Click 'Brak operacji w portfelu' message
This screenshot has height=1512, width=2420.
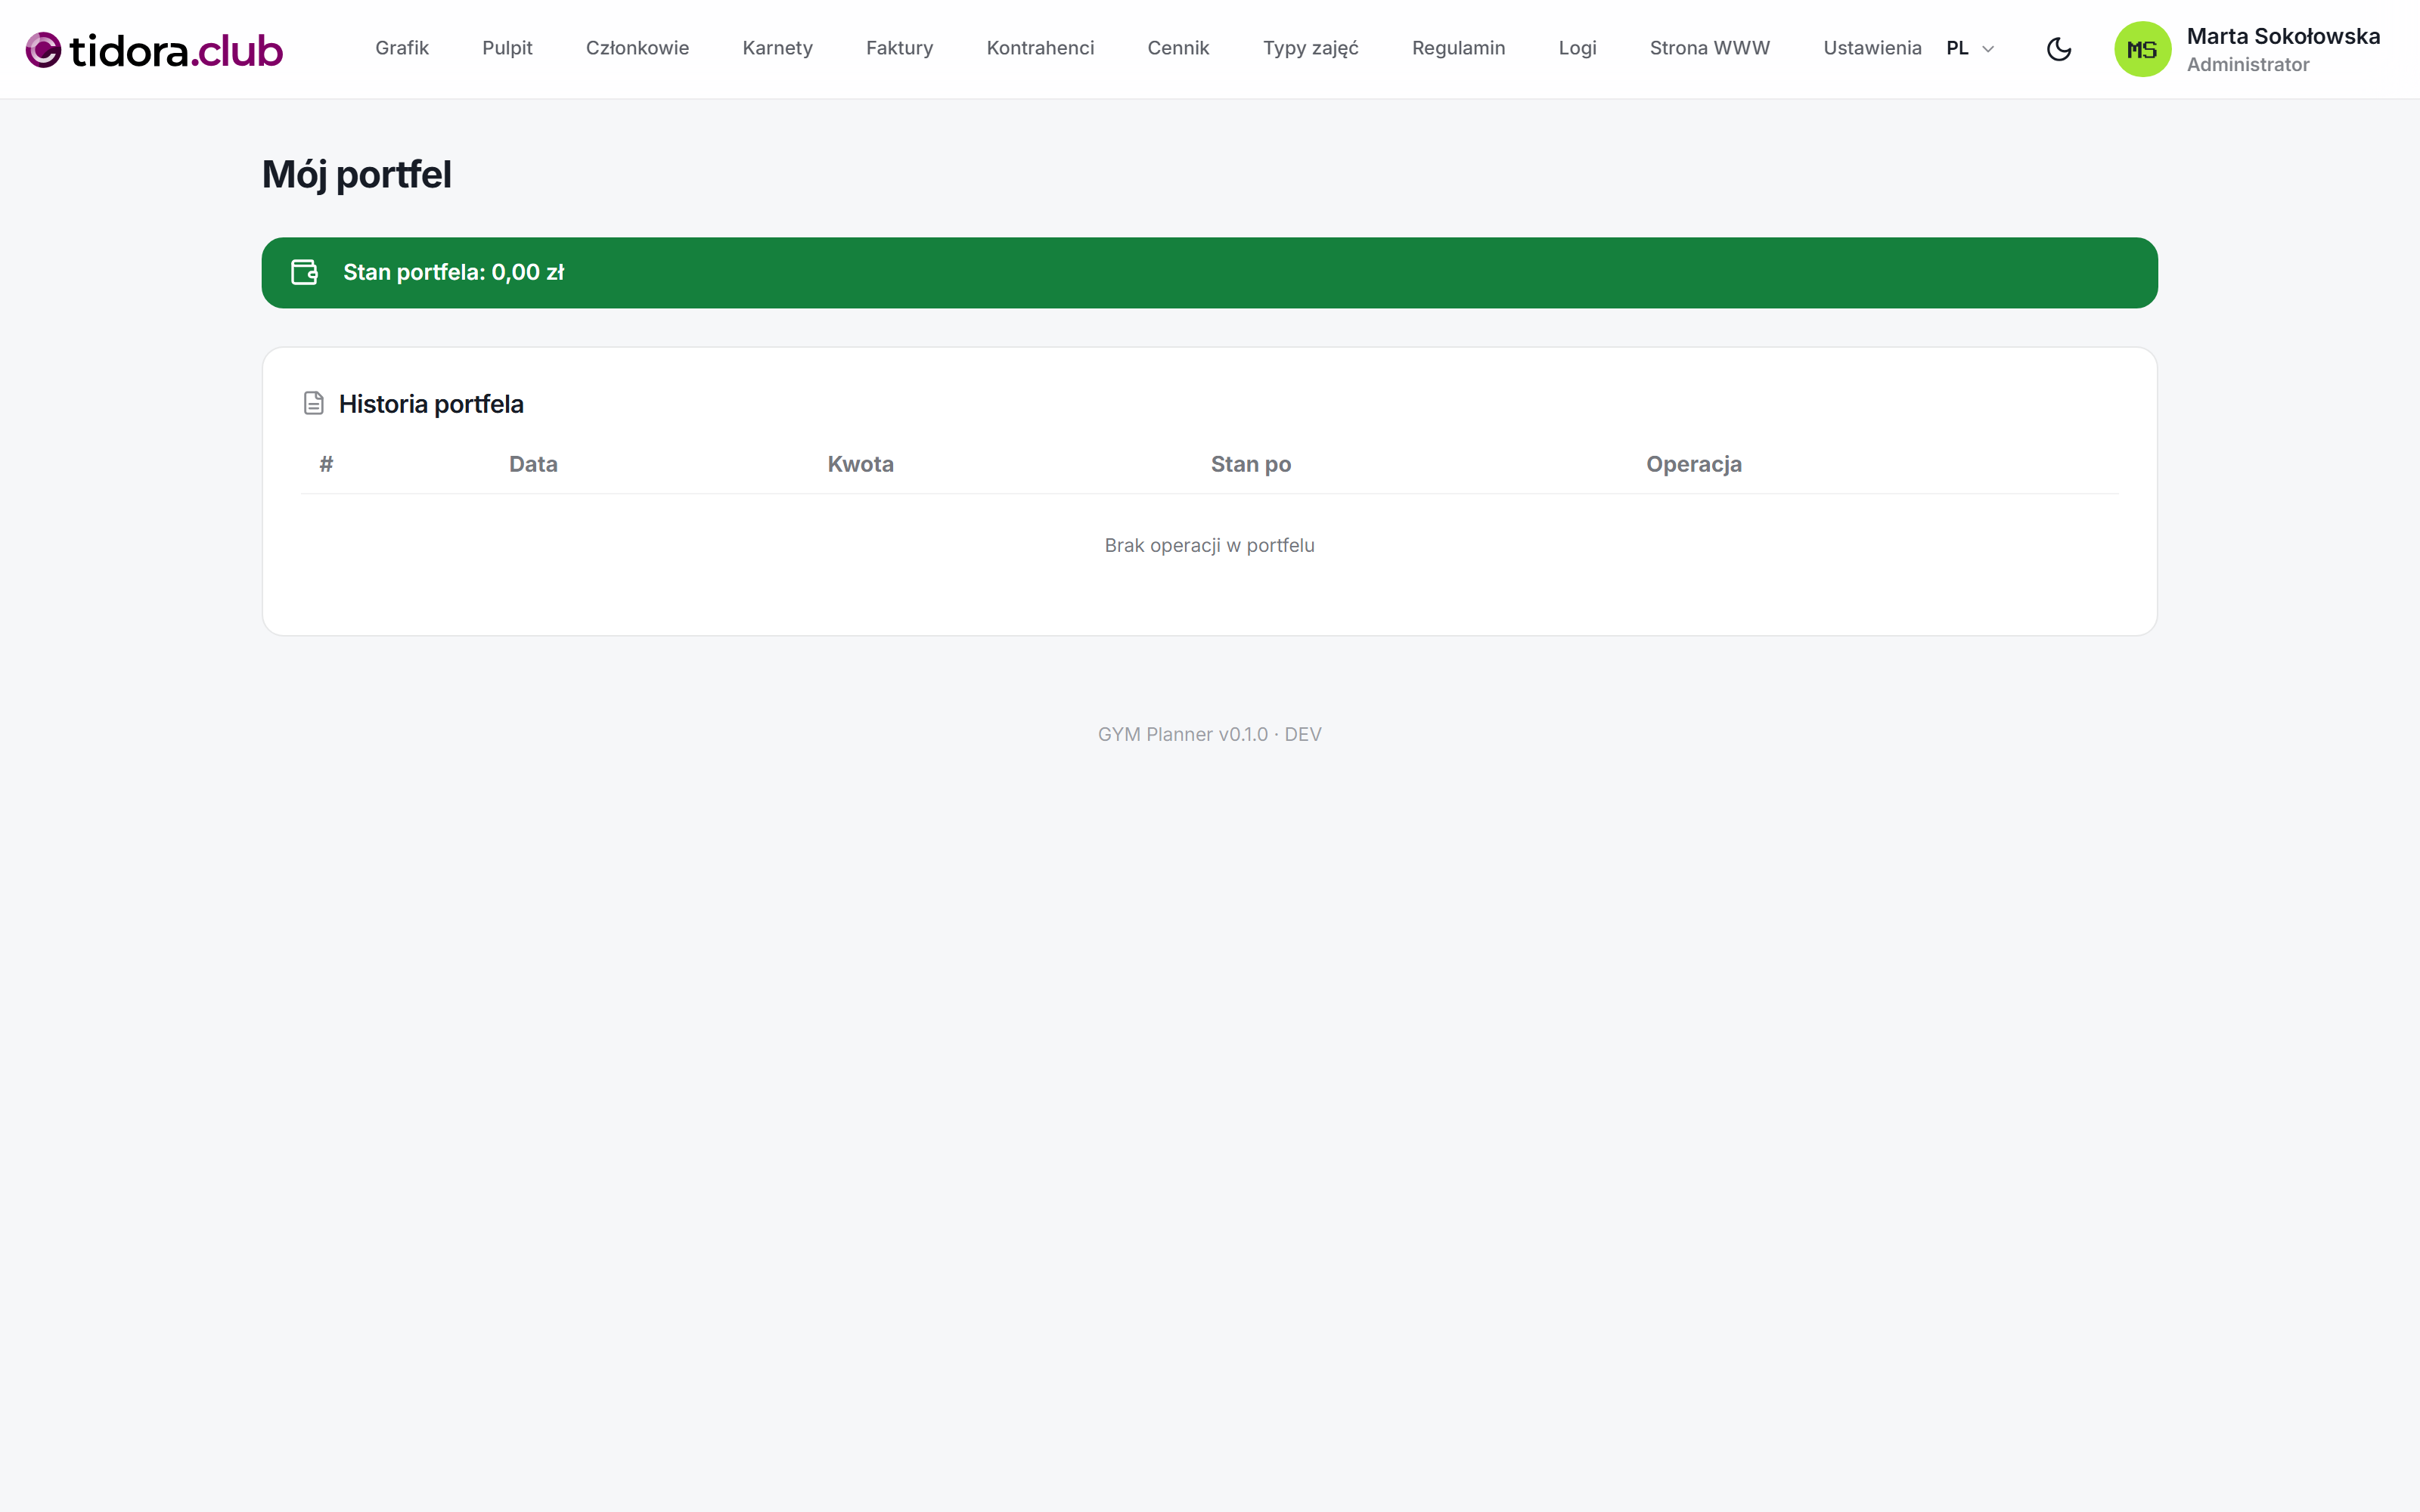1209,545
